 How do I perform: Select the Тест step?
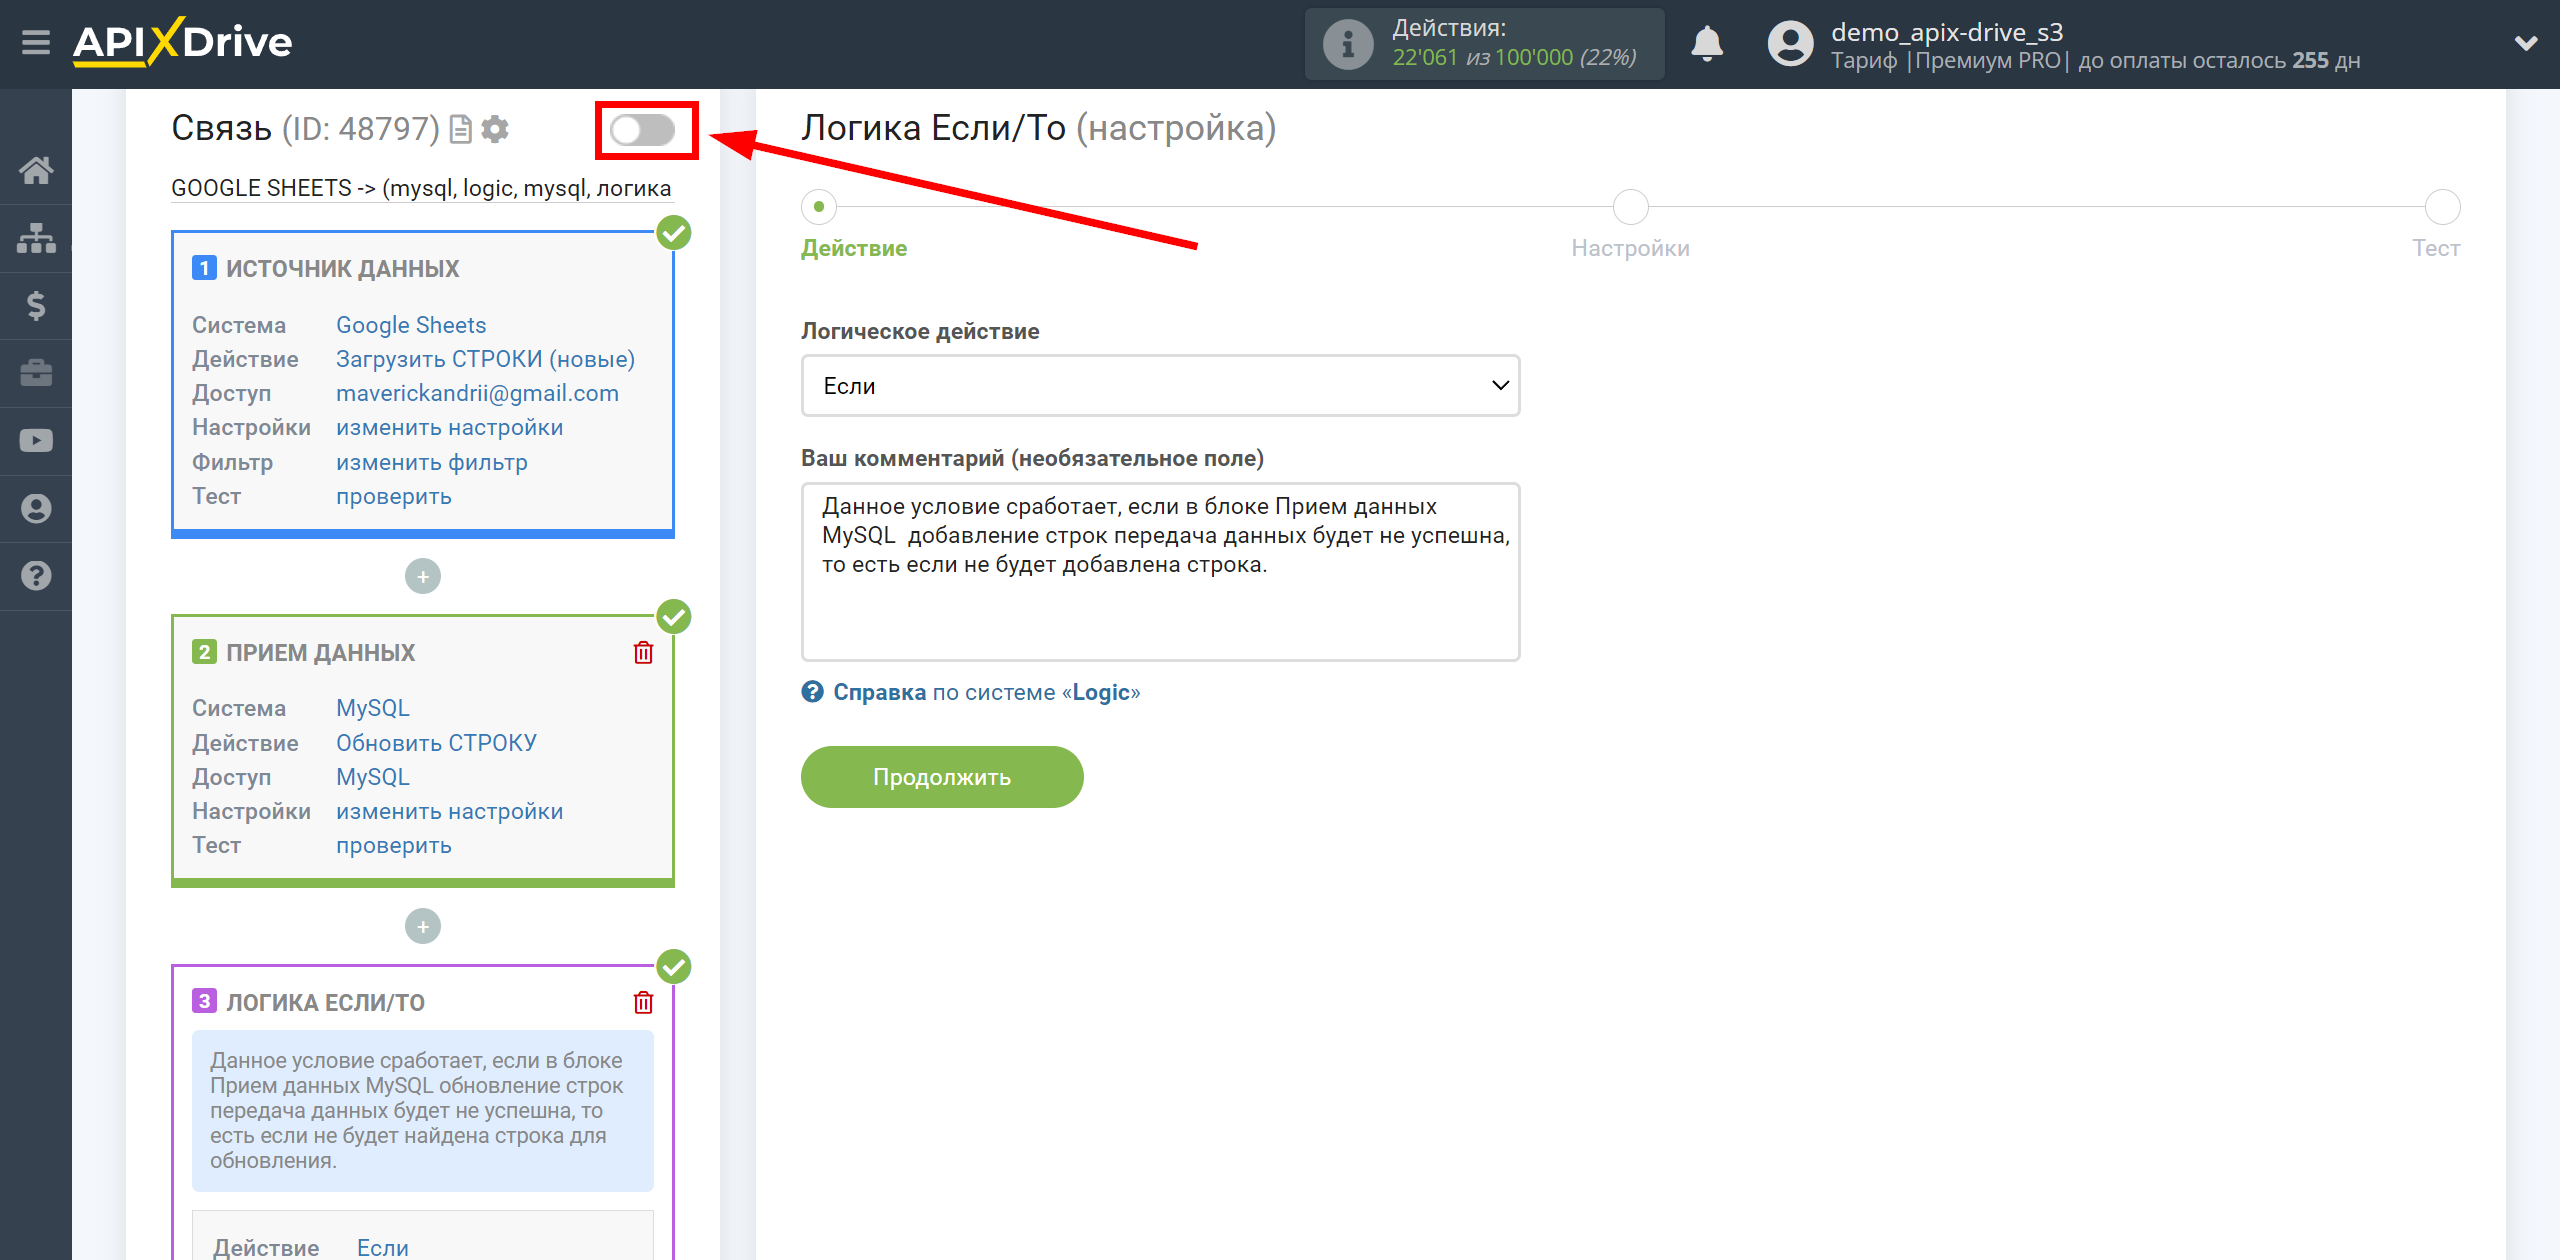click(2442, 207)
